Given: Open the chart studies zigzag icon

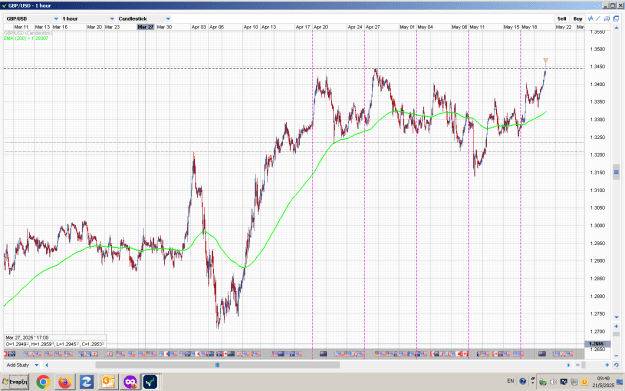Looking at the screenshot, I should pyautogui.click(x=591, y=19).
